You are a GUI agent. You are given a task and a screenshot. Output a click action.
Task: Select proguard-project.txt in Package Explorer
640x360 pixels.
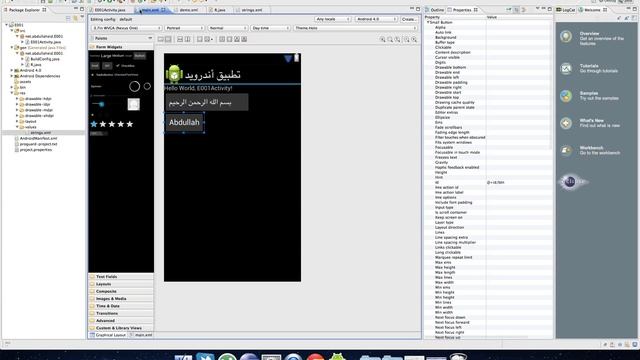pyautogui.click(x=38, y=144)
